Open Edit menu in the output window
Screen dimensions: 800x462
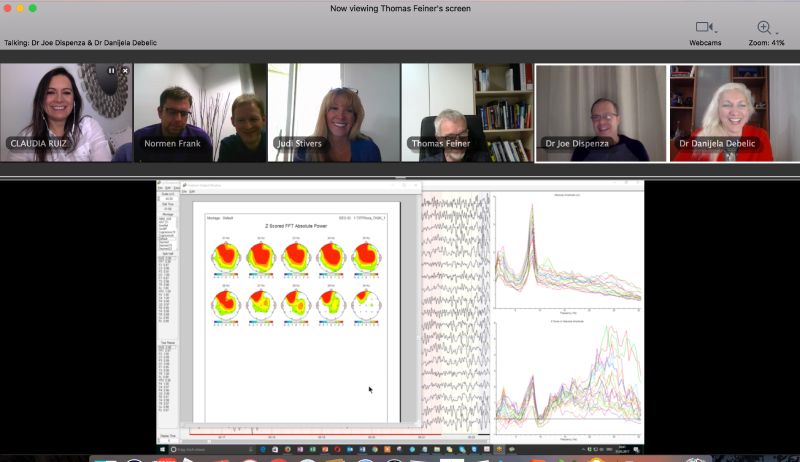(192, 191)
